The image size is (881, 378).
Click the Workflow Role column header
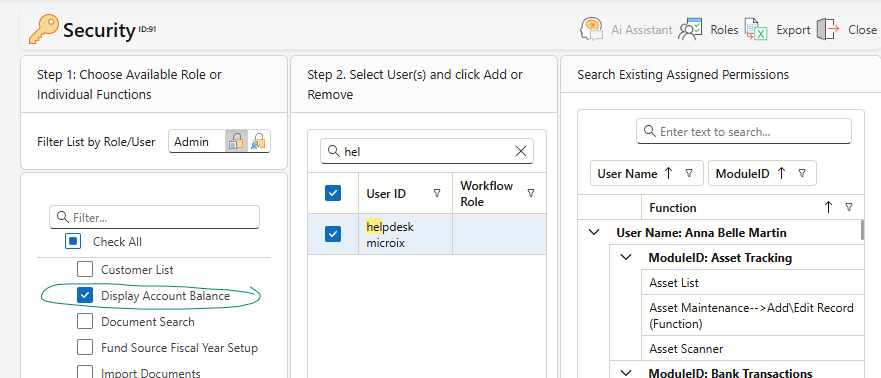click(x=499, y=193)
